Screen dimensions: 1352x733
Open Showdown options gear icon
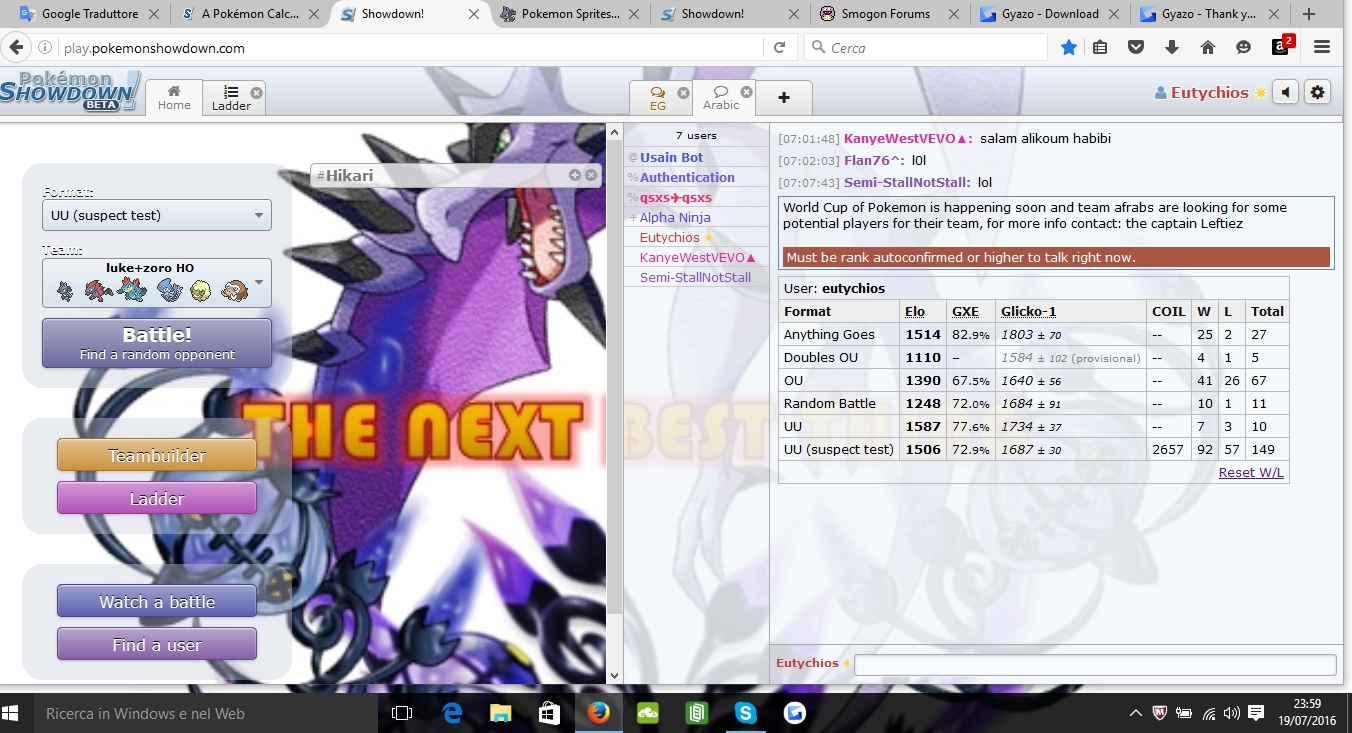(x=1318, y=92)
